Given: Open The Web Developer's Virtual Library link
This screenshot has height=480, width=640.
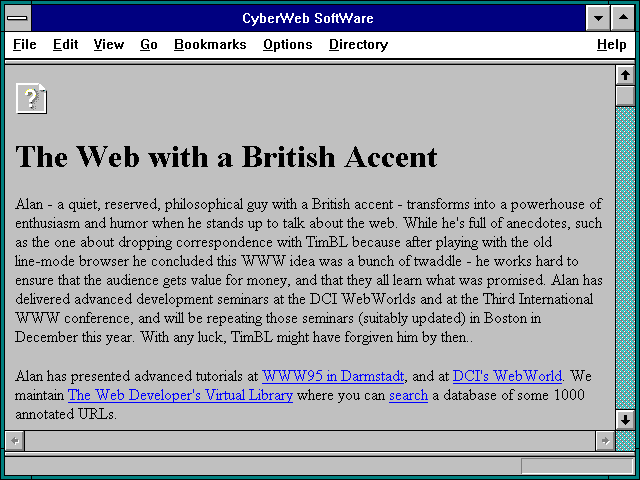Looking at the screenshot, I should click(180, 395).
